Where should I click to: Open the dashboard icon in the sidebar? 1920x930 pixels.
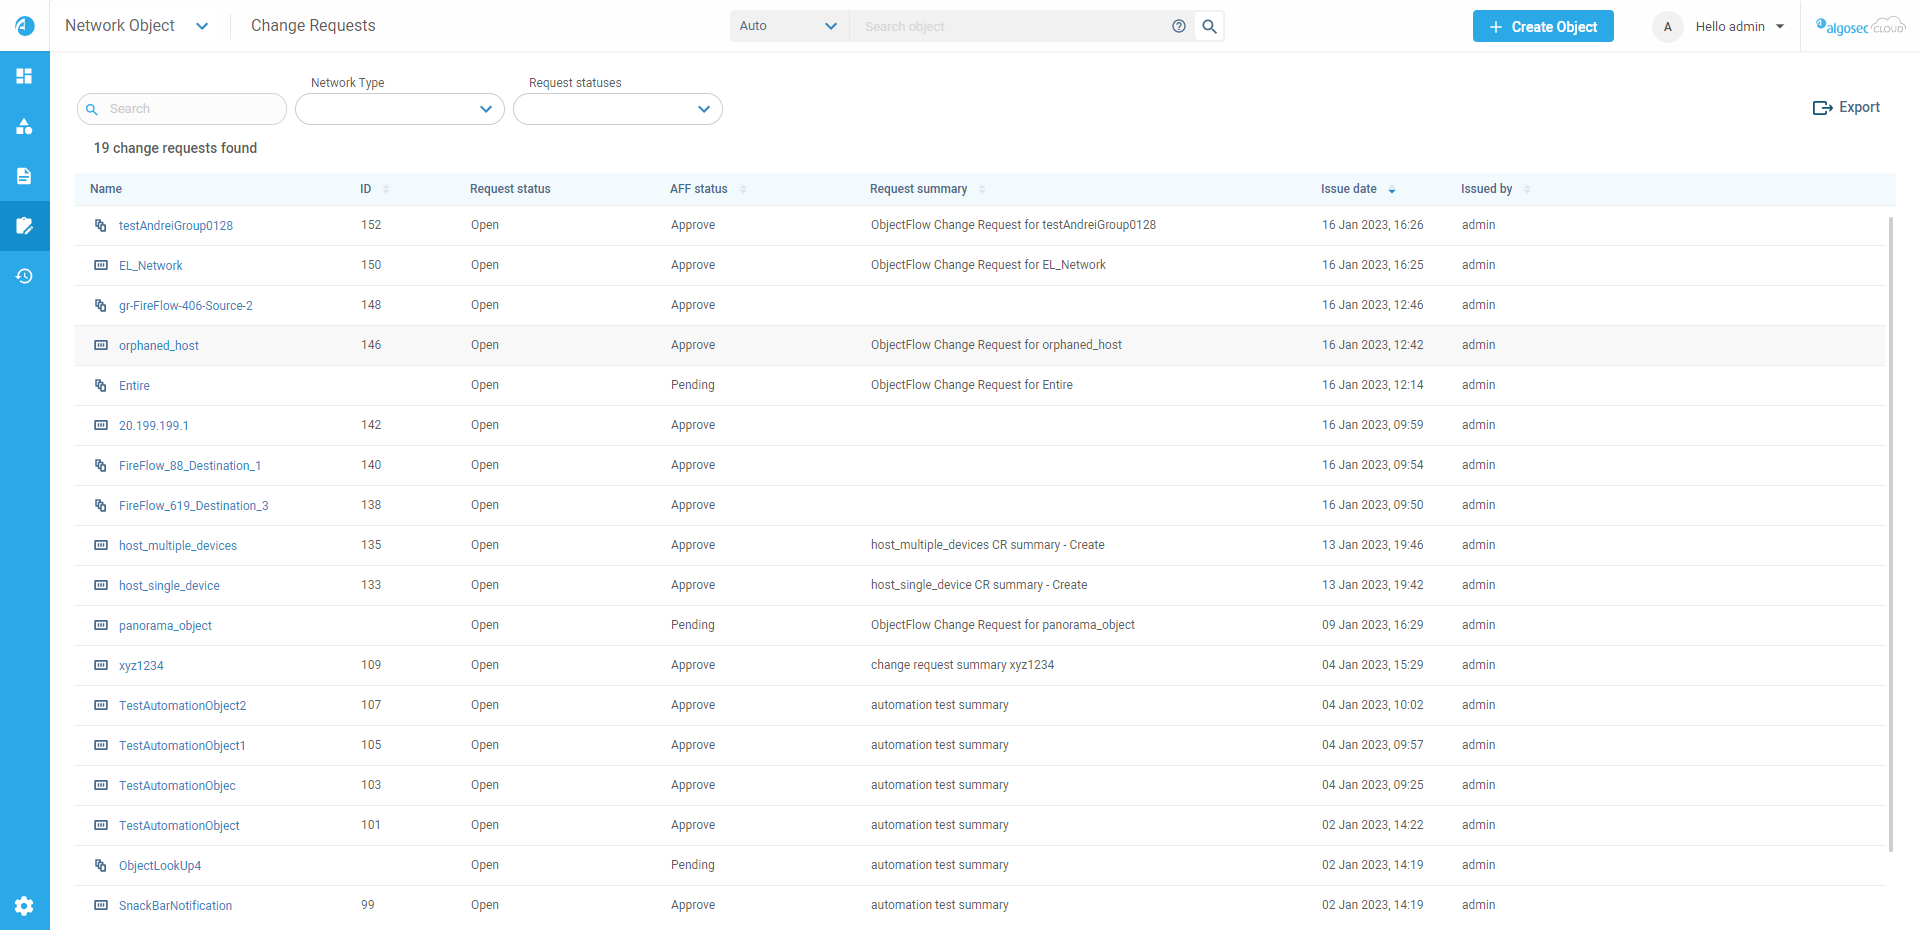24,76
